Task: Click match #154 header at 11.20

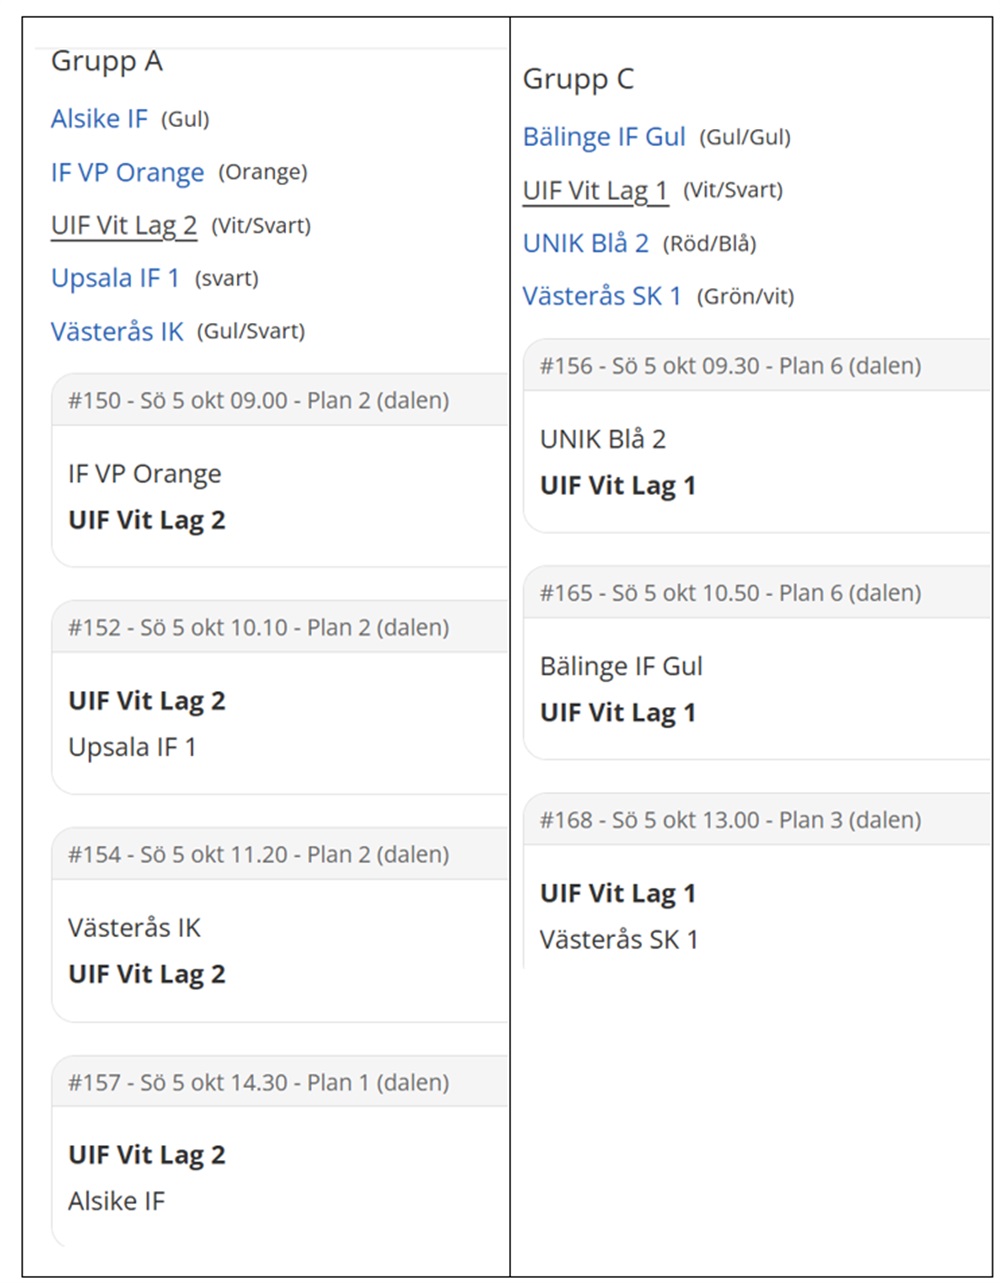Action: (259, 855)
